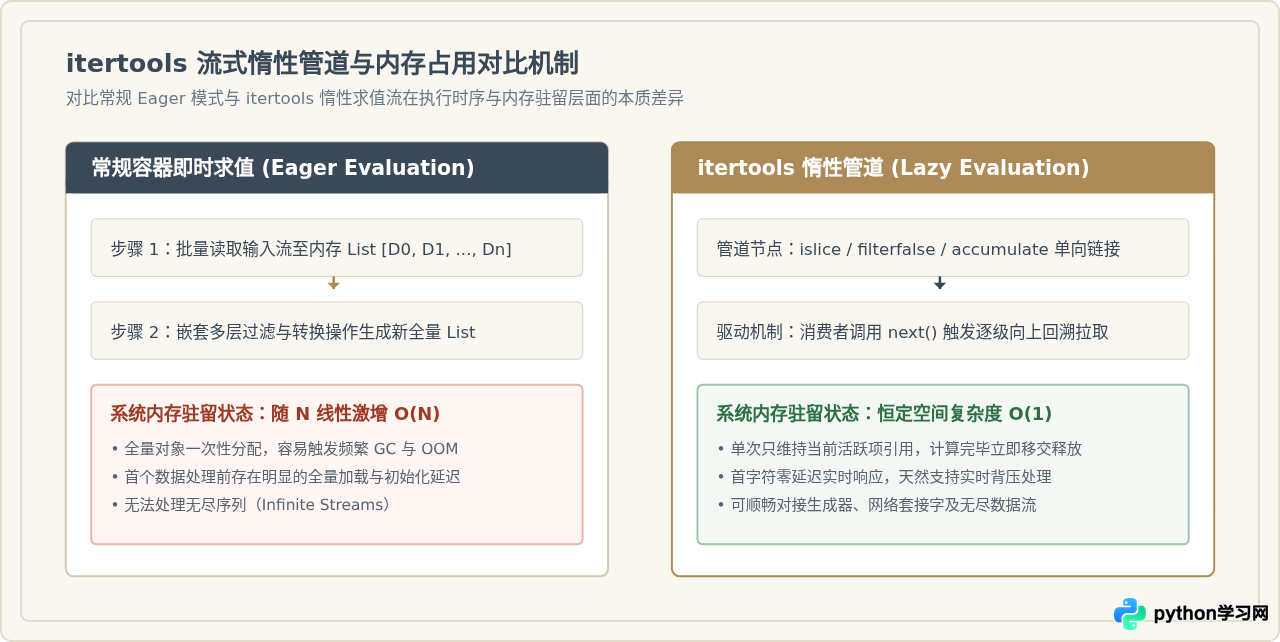This screenshot has width=1280, height=642.
Task: Select the '步骤 1：批量读取输入流至内存' box
Action: 337,248
